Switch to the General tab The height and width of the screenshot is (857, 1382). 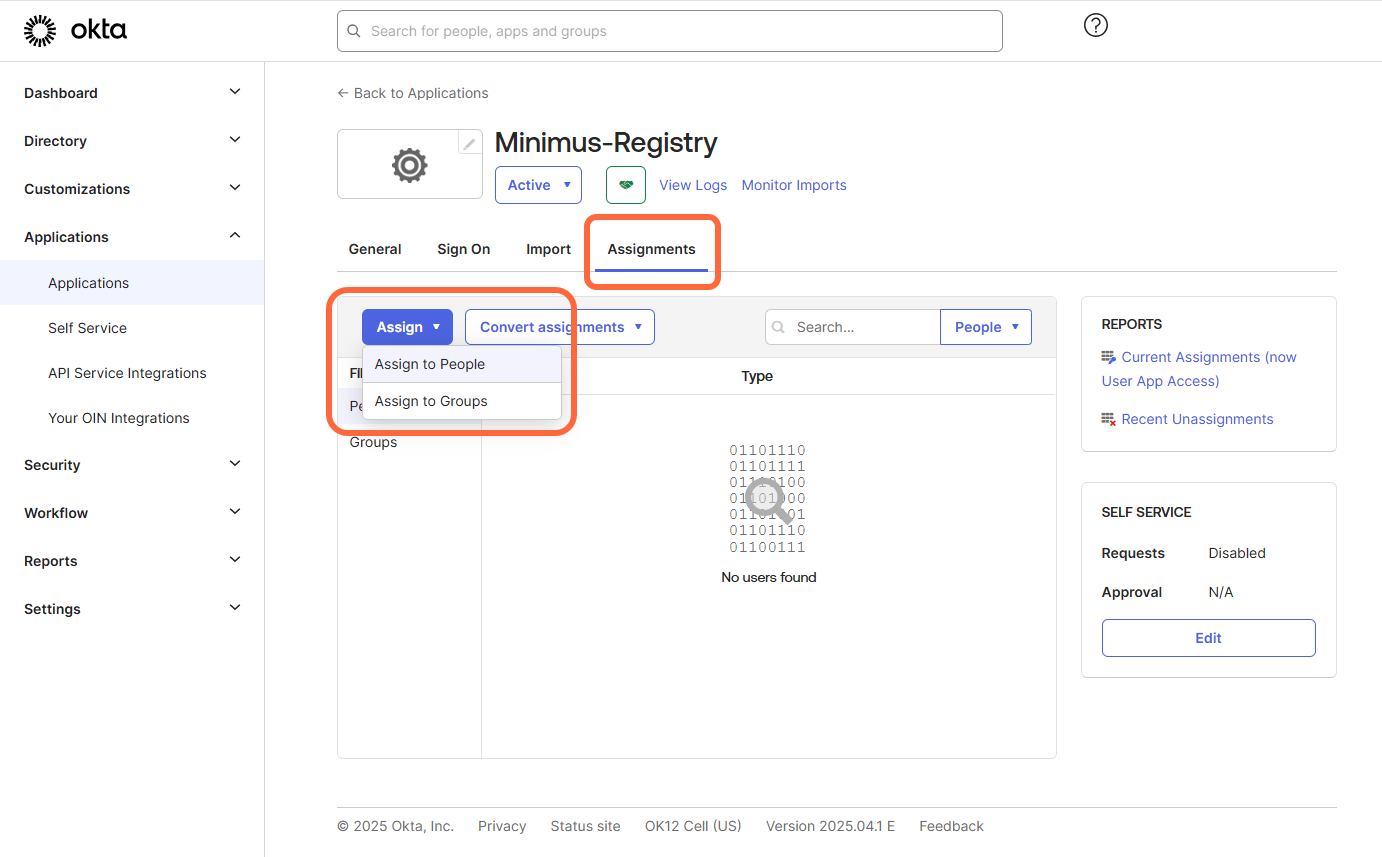(375, 249)
